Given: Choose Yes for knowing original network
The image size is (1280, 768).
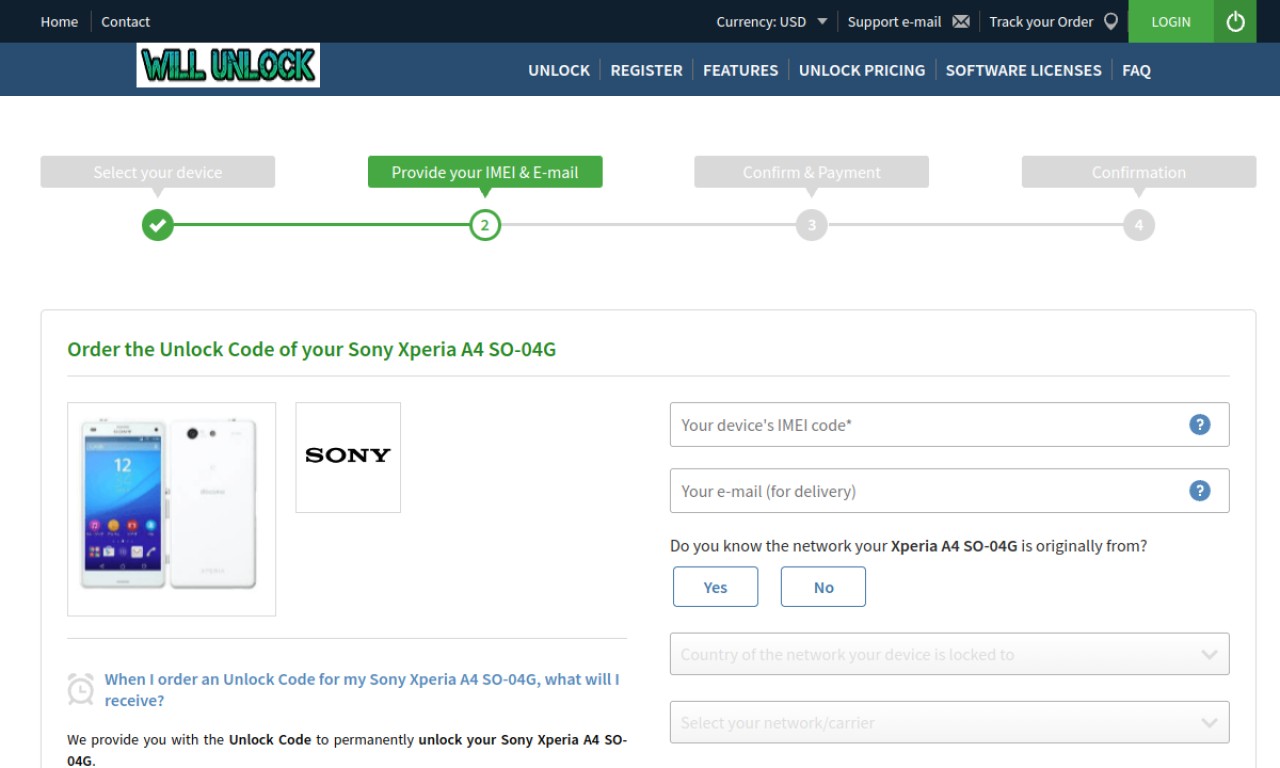Looking at the screenshot, I should 715,587.
